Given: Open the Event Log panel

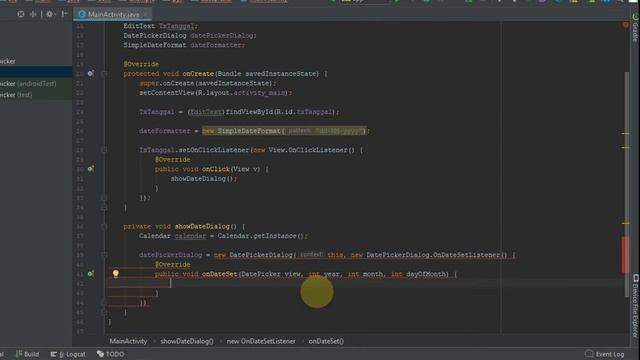Looking at the screenshot, I should coord(605,354).
